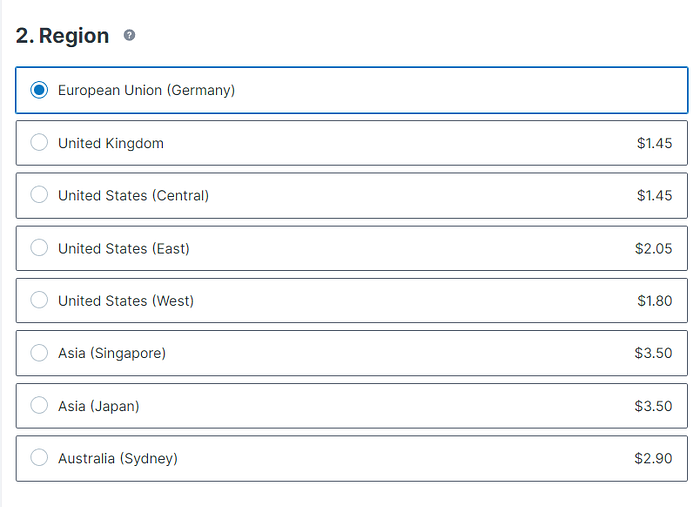Select the Asia (Japan) radio button
The image size is (700, 507).
click(x=39, y=406)
